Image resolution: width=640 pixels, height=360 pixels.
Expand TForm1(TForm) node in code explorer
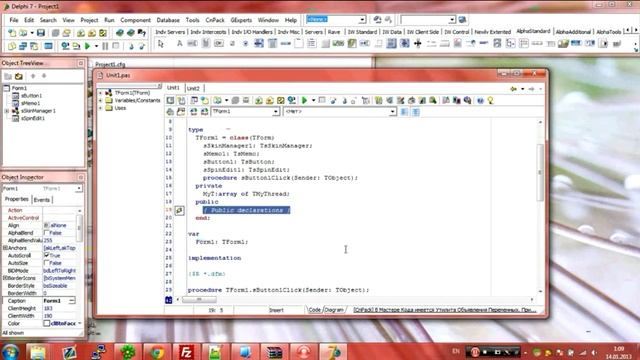[100, 93]
